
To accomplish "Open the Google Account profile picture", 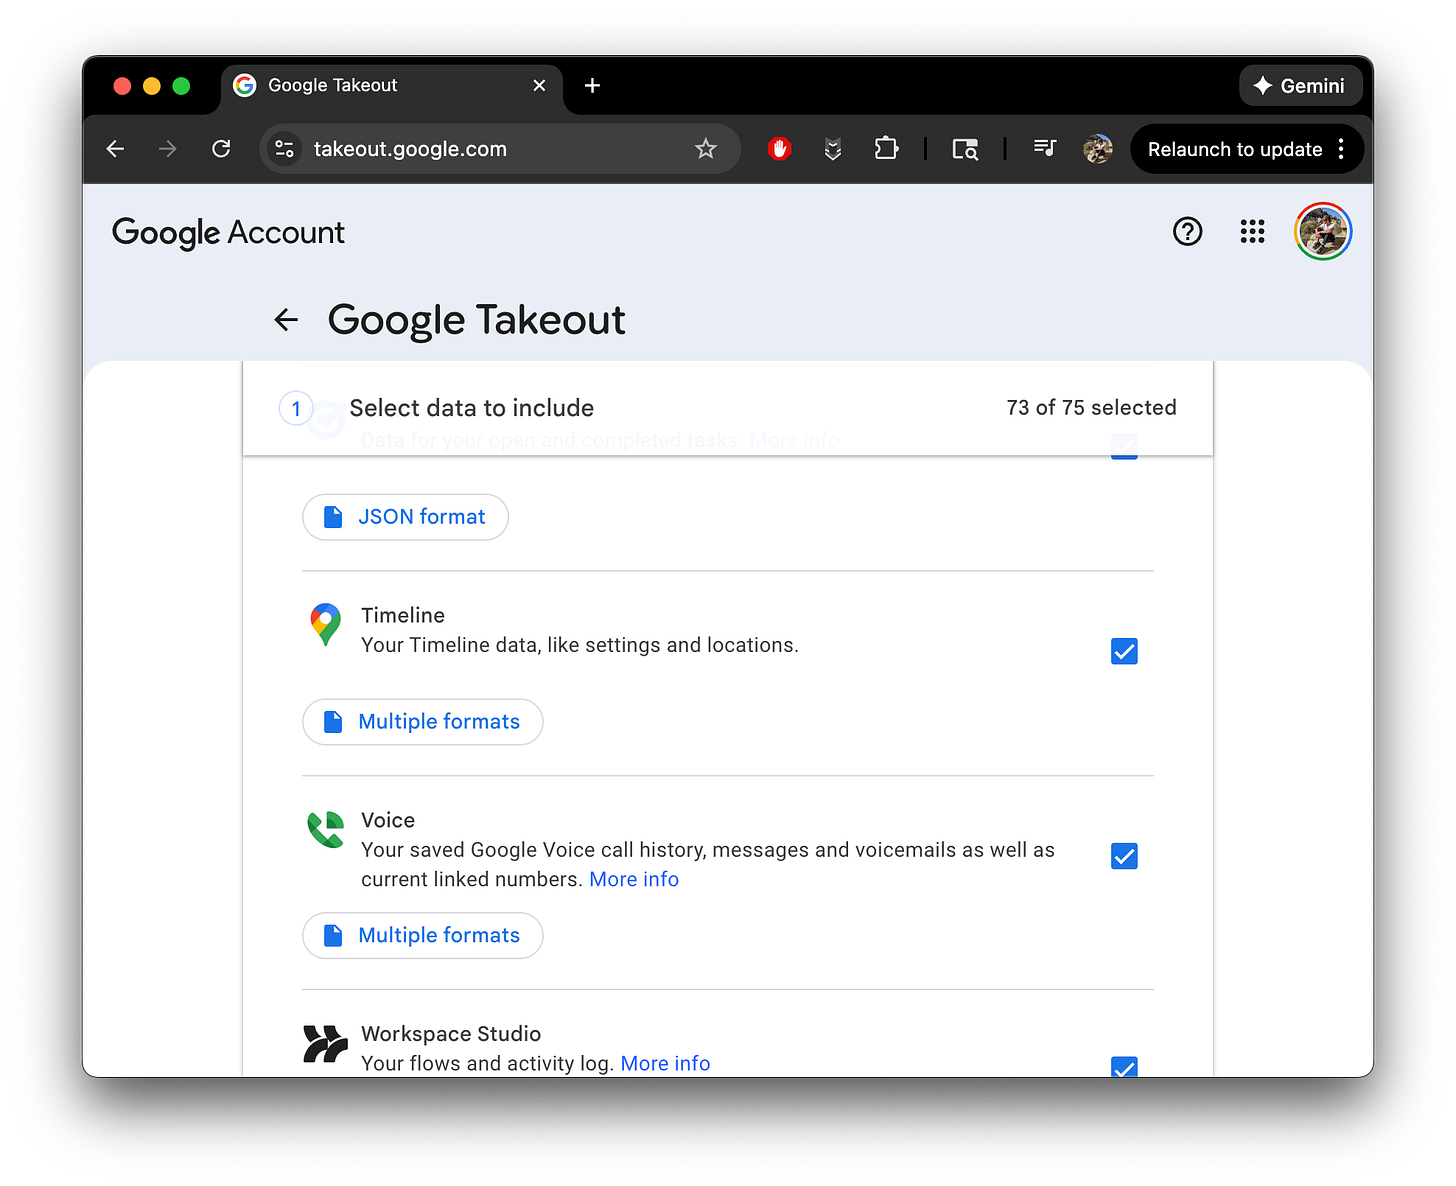I will (x=1323, y=232).
